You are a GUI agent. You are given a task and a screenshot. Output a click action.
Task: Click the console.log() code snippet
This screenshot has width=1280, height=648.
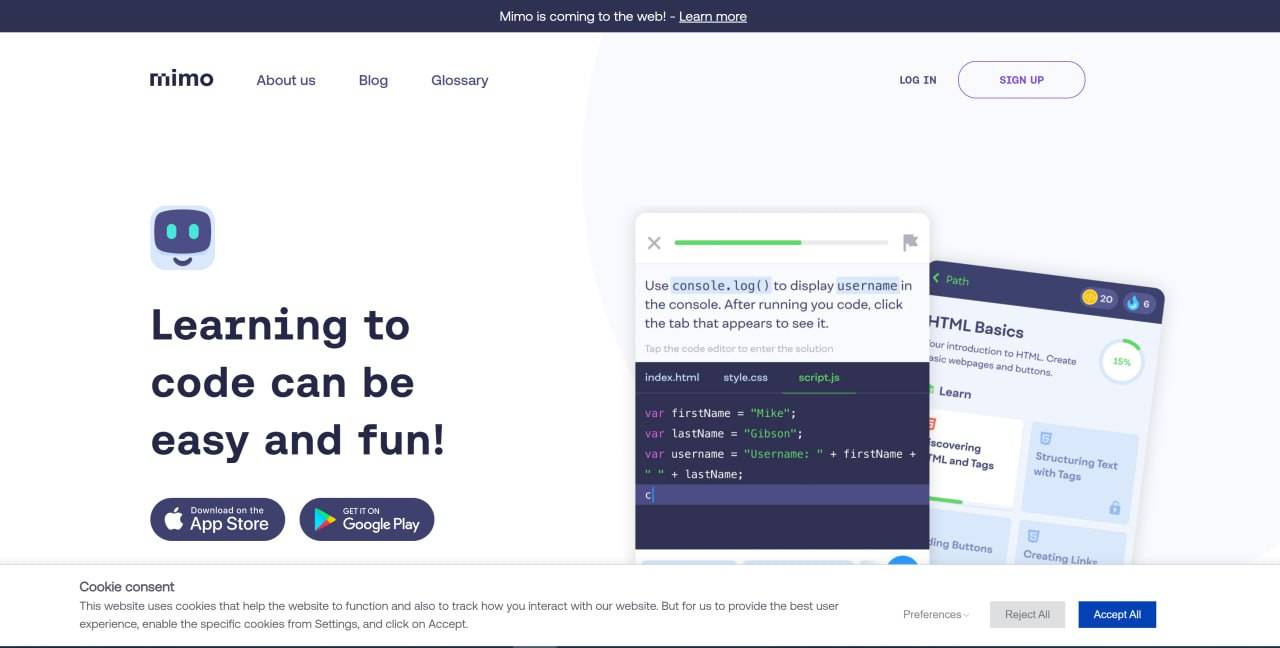721,285
